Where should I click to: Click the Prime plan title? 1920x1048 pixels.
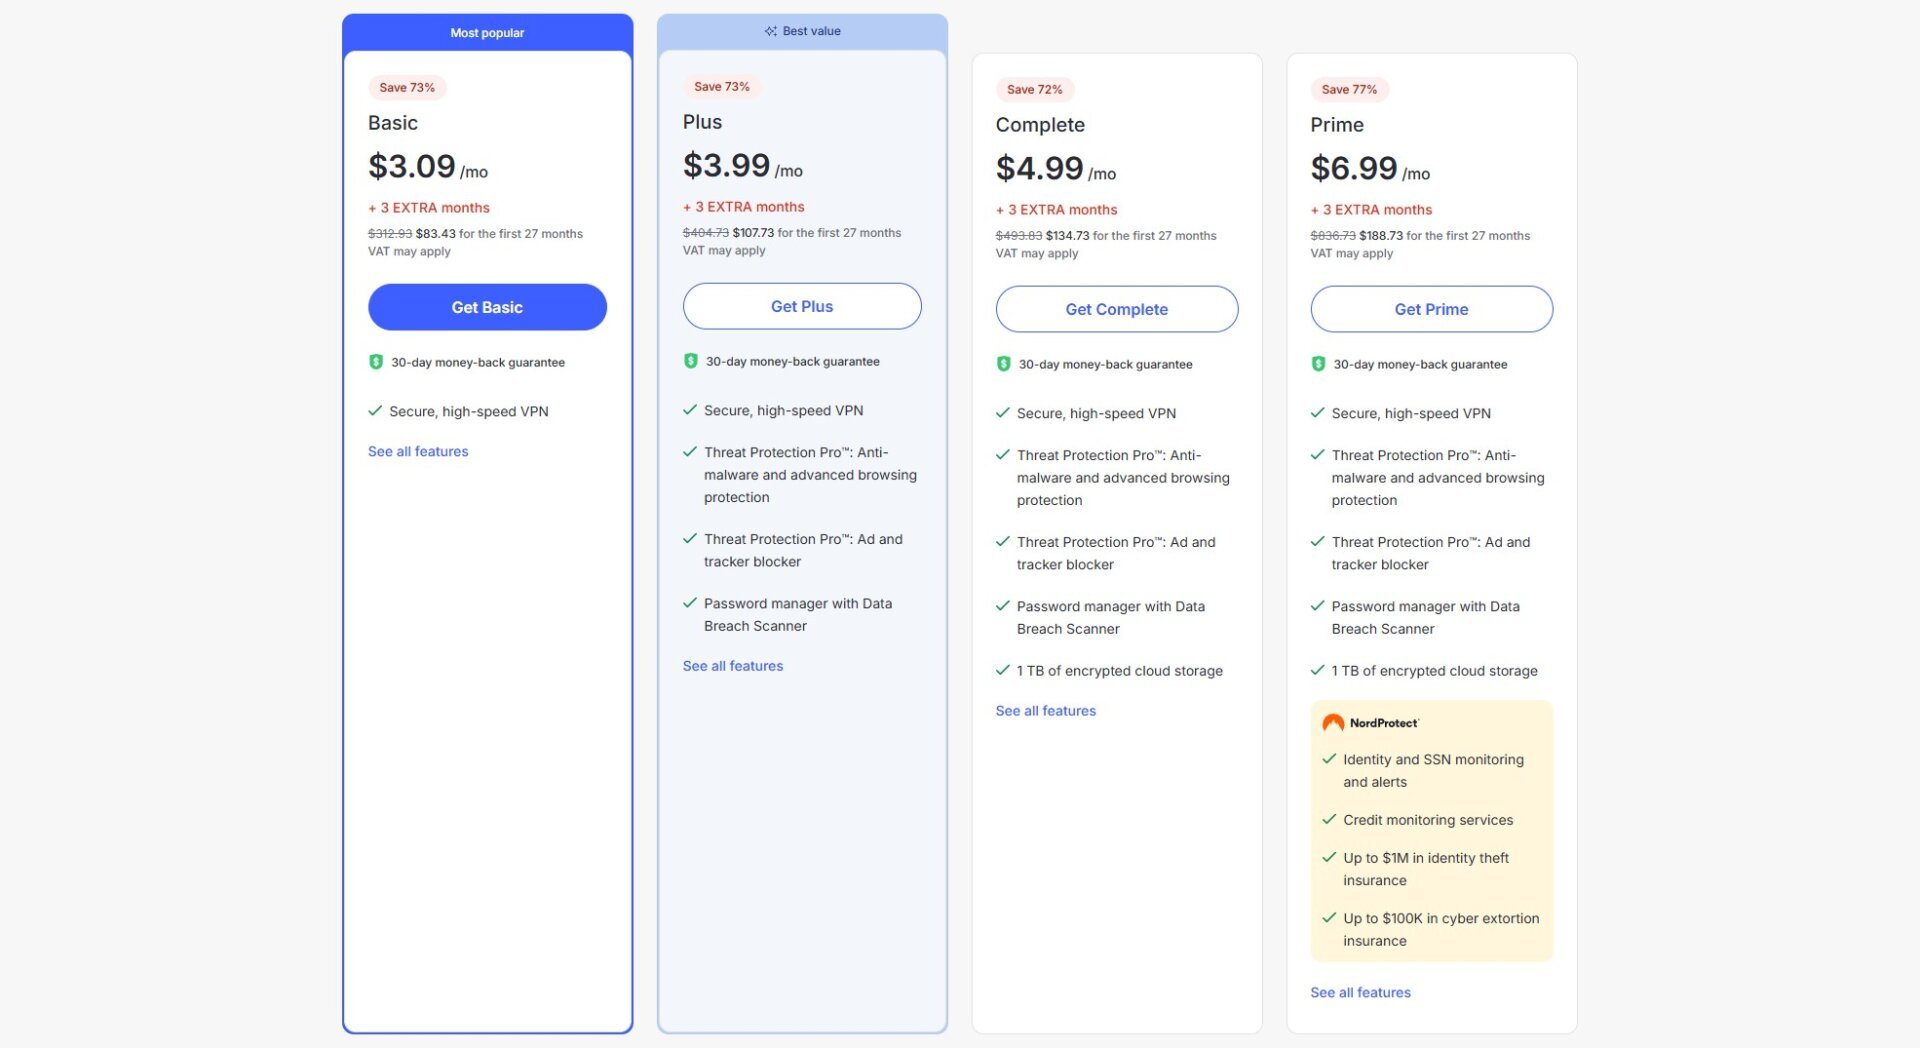pyautogui.click(x=1337, y=125)
